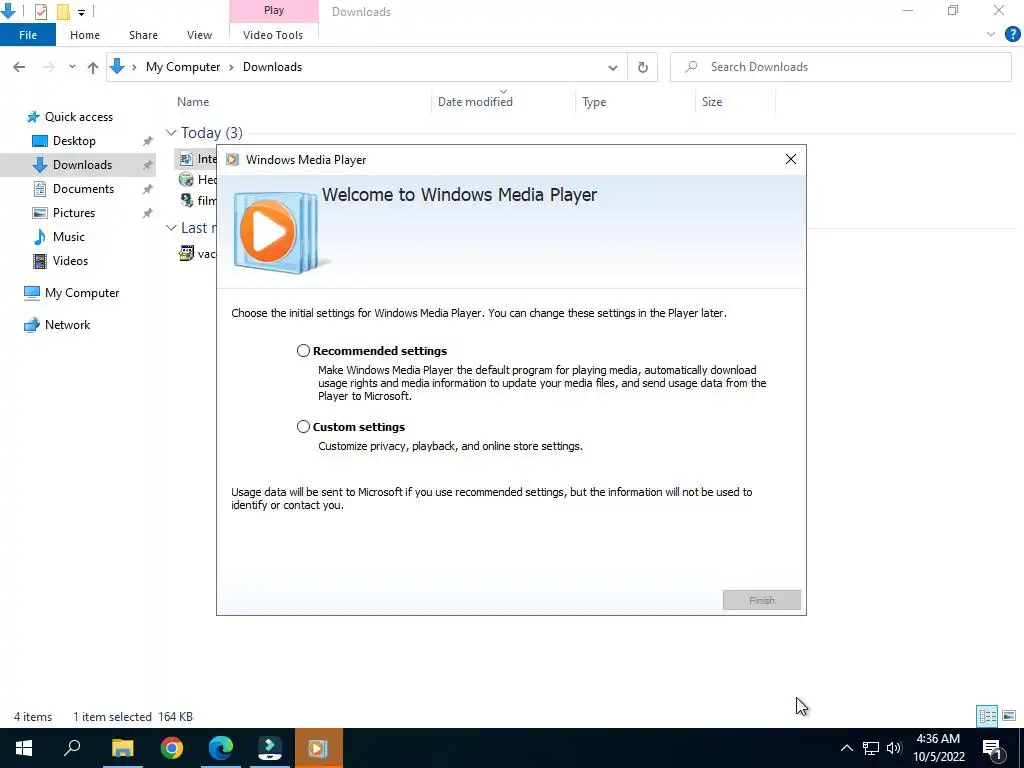The width and height of the screenshot is (1024, 768).
Task: Open taskbar search magnifier
Action: [x=72, y=748]
